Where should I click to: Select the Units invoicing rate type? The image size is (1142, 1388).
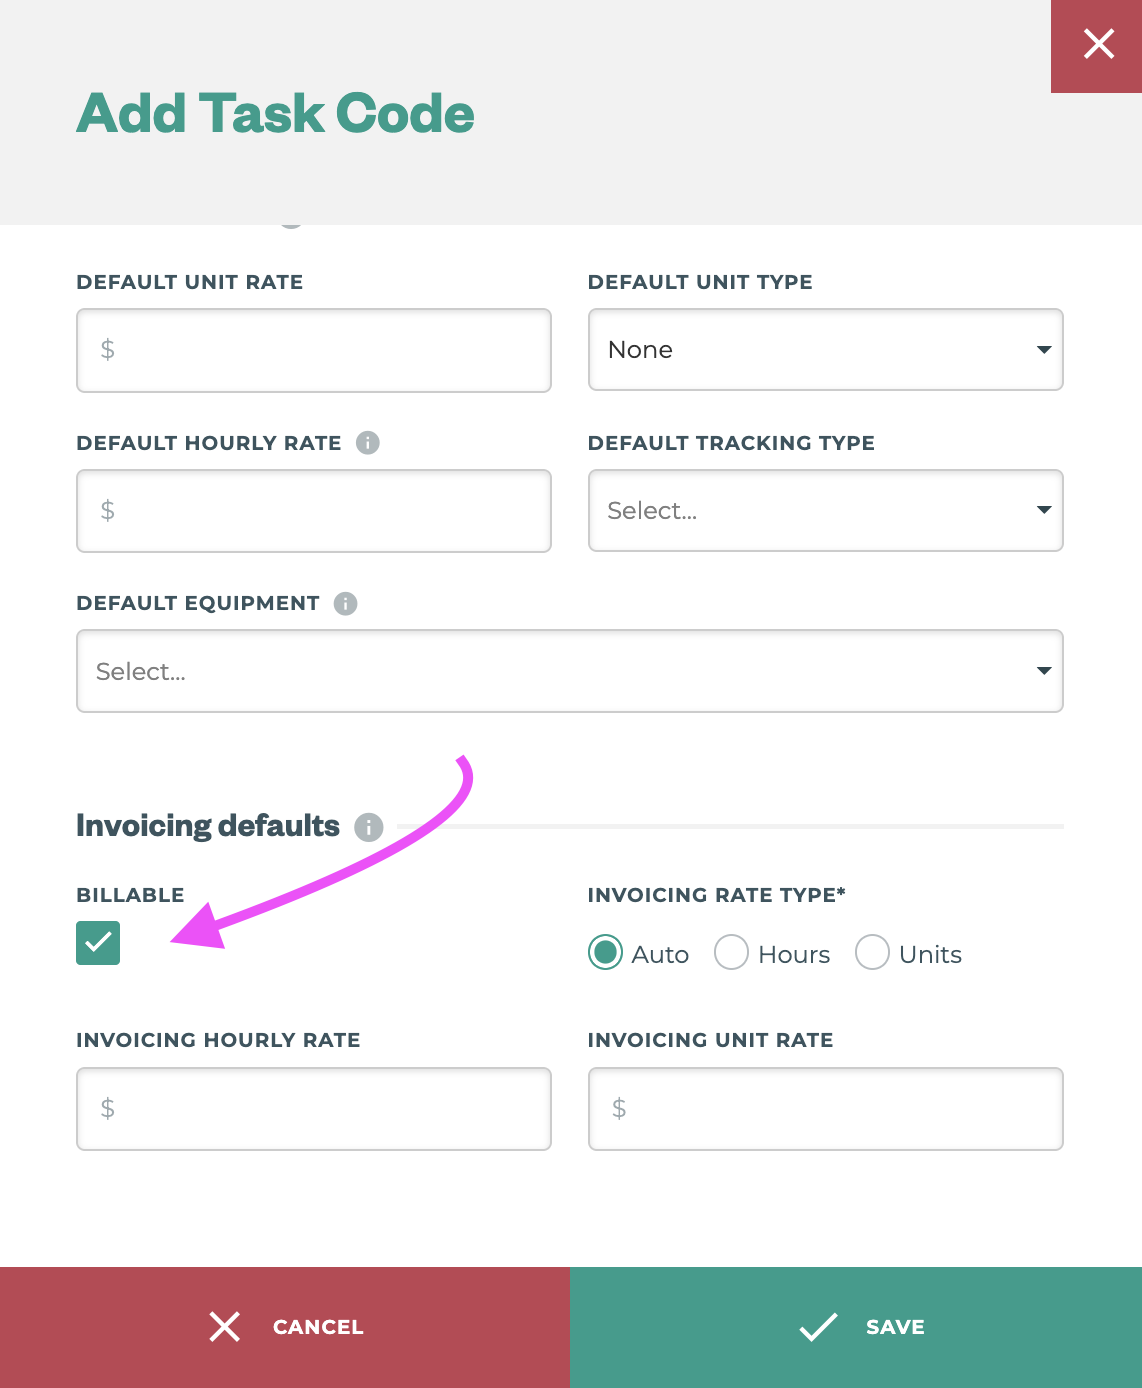tap(872, 953)
